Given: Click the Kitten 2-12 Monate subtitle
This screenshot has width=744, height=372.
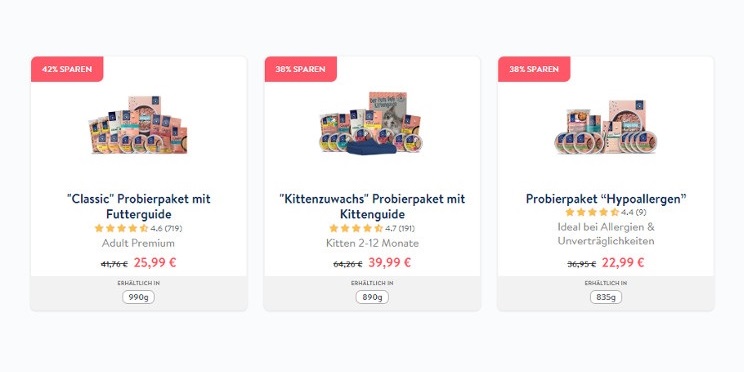Looking at the screenshot, I should [x=372, y=243].
